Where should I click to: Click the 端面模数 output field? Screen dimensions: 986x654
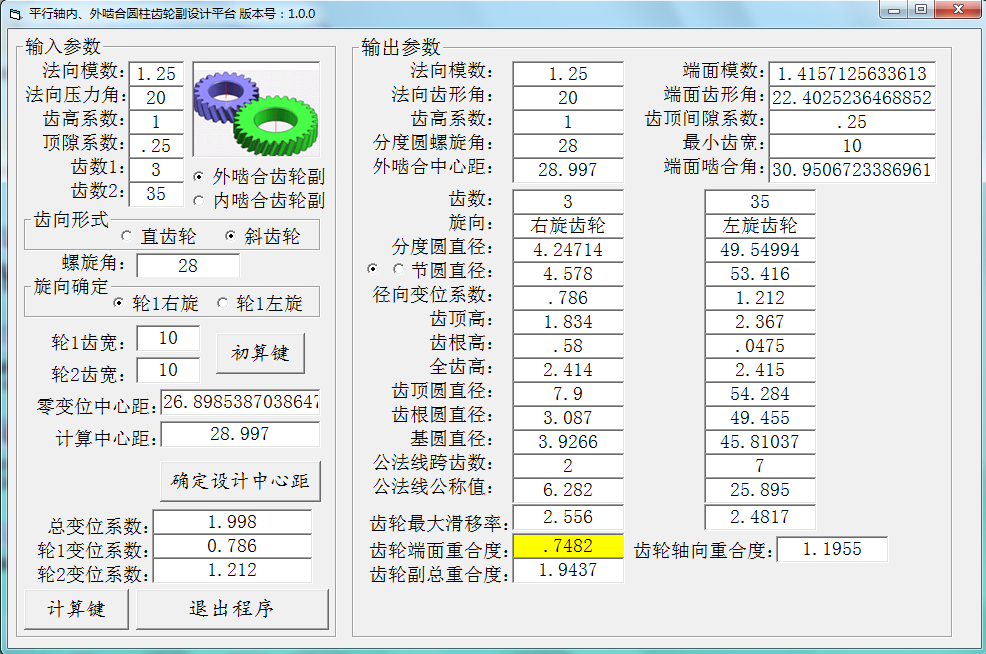(852, 74)
